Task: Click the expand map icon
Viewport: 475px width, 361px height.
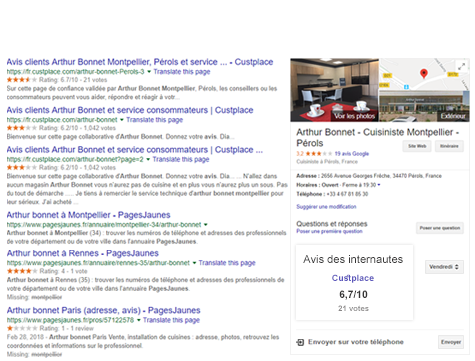Action: (461, 66)
